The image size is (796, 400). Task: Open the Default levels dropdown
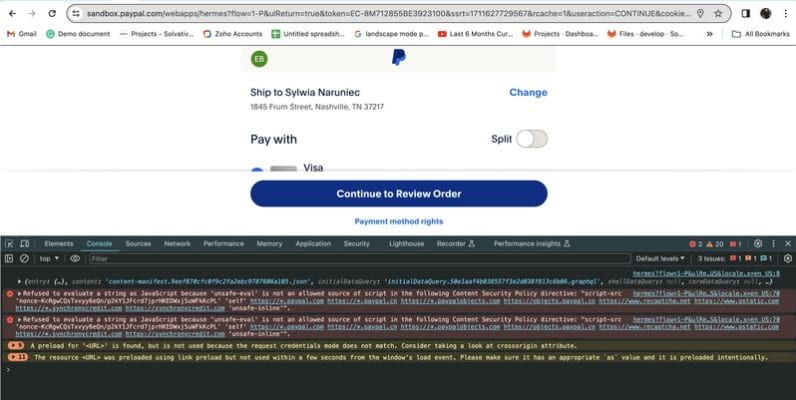[x=660, y=258]
